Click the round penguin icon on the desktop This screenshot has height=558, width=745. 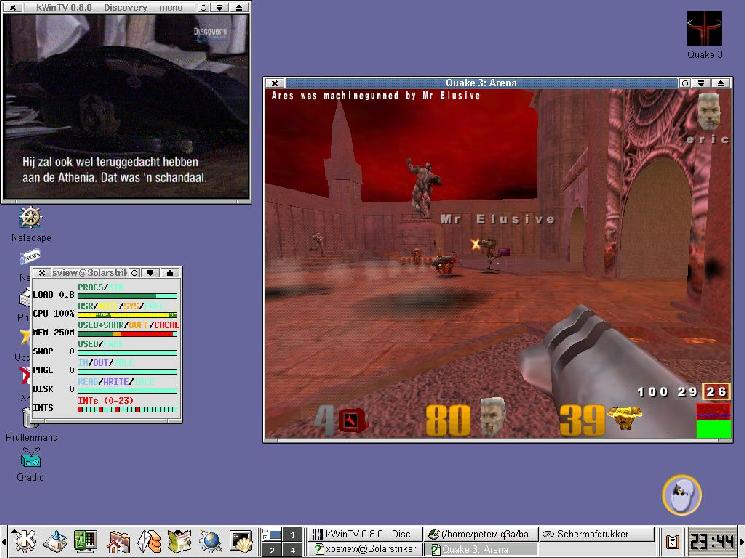pyautogui.click(x=682, y=495)
